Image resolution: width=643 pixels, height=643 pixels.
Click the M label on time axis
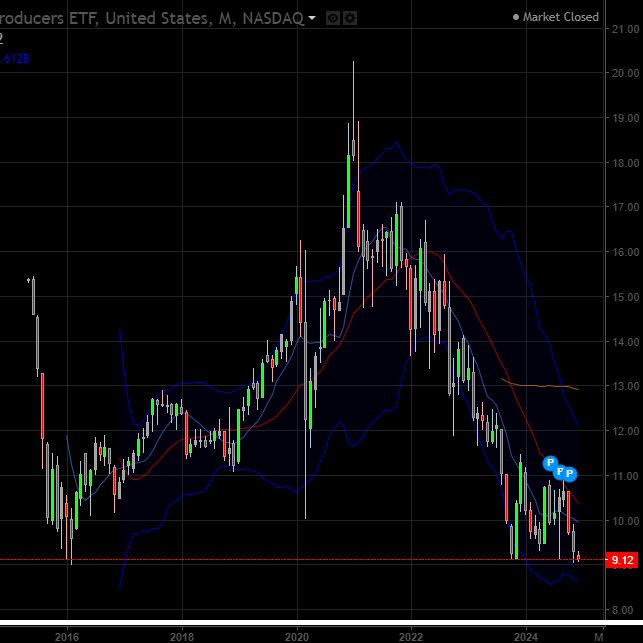pos(599,637)
